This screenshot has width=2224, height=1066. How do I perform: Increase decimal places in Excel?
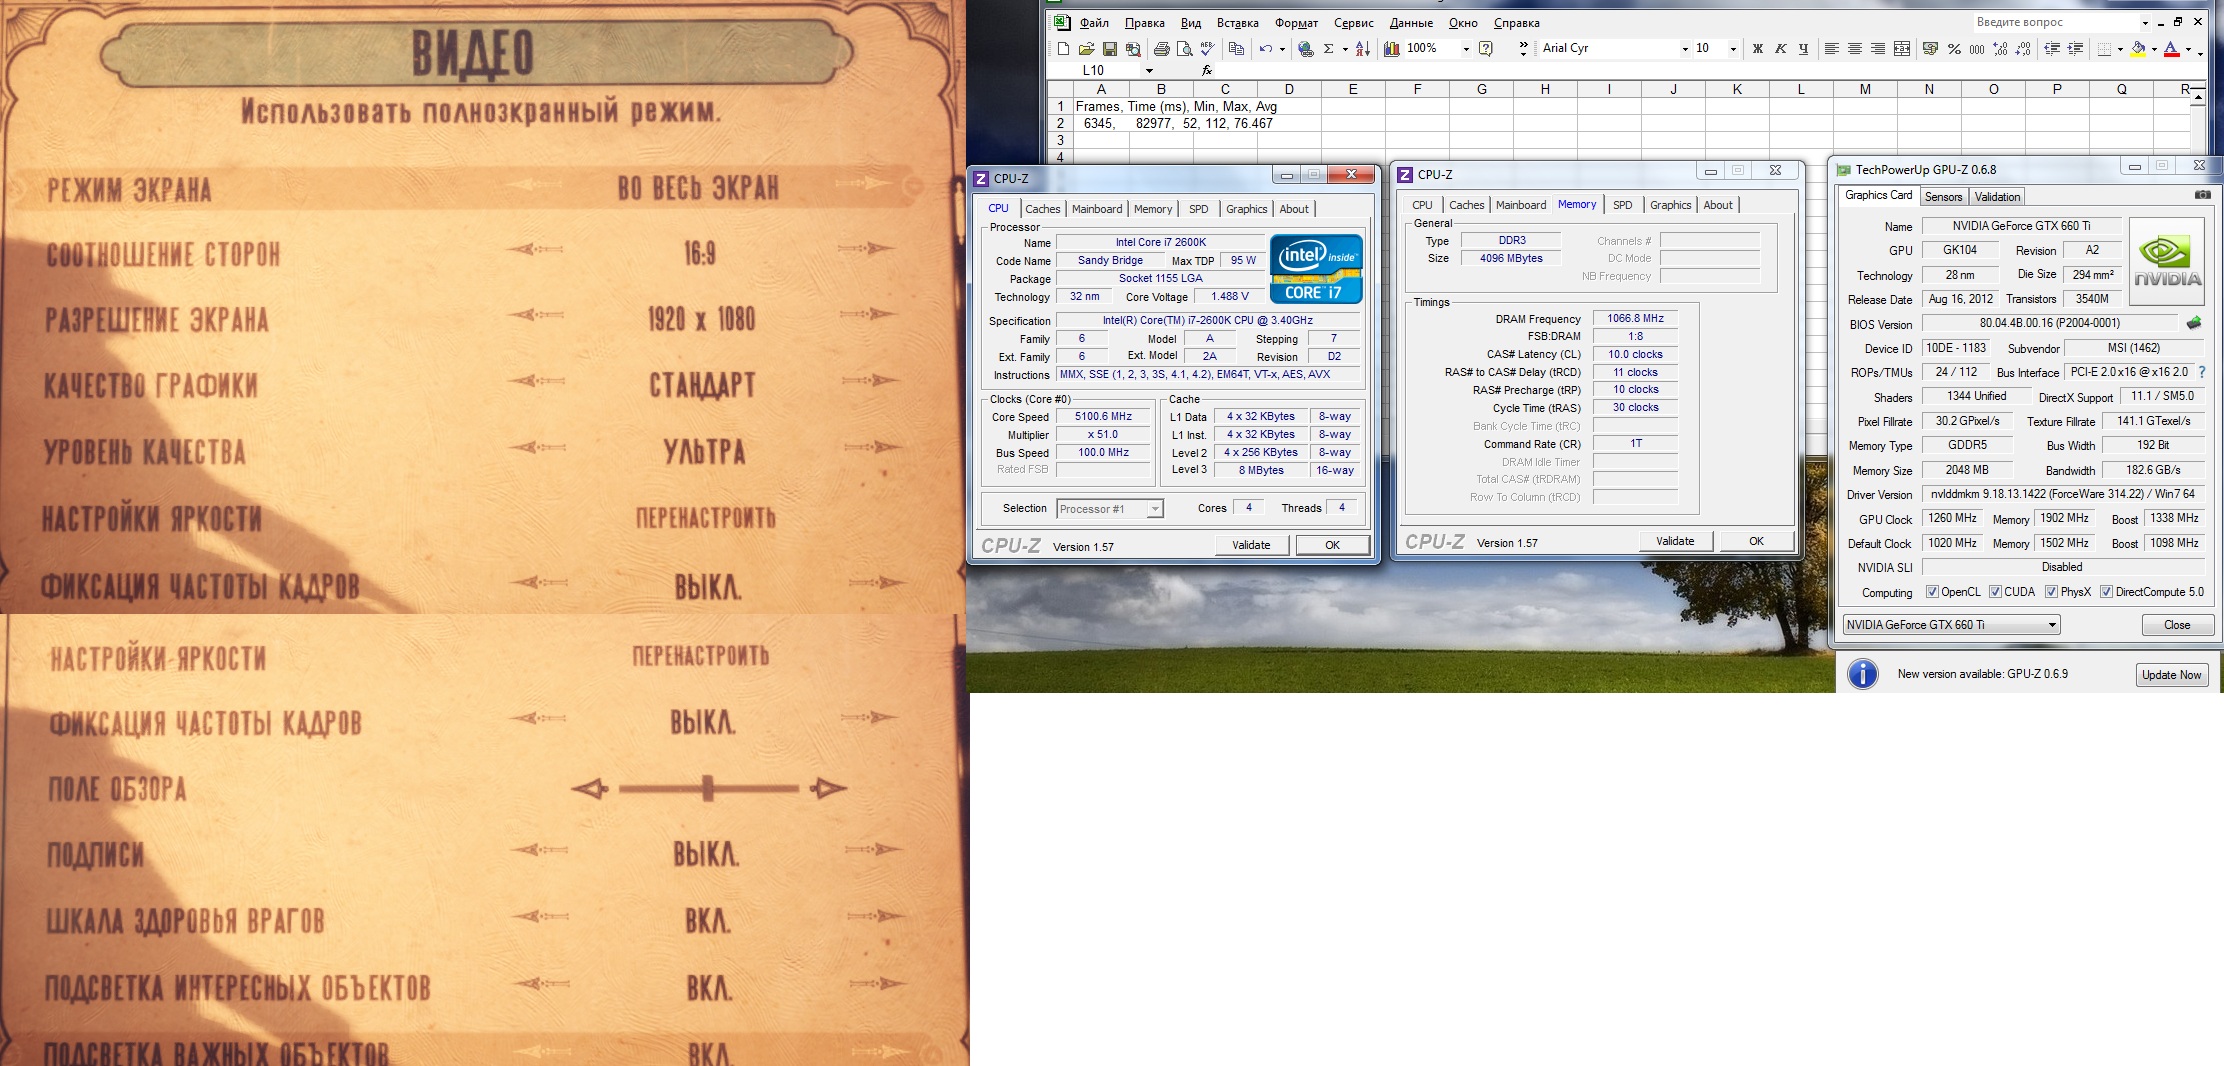tap(2000, 48)
